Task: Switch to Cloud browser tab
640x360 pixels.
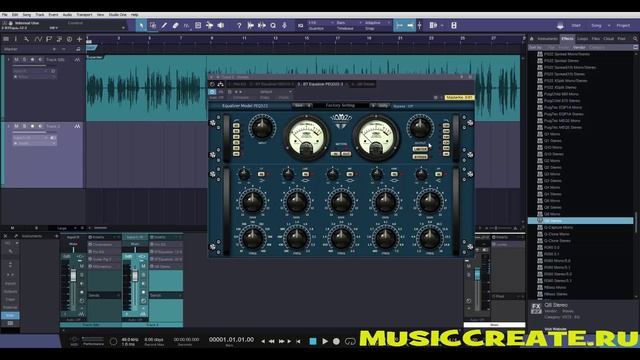Action: [609, 39]
